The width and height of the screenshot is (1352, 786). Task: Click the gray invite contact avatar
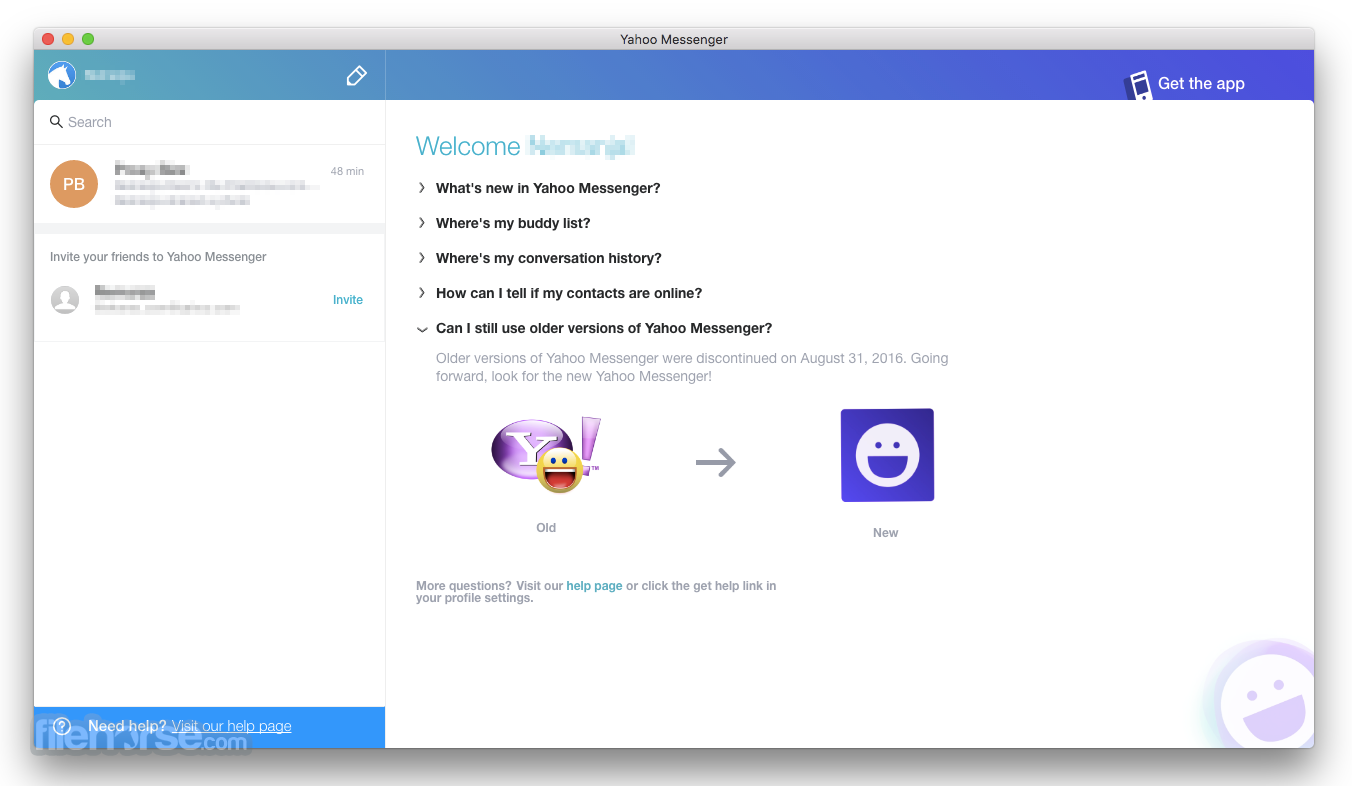pyautogui.click(x=65, y=300)
